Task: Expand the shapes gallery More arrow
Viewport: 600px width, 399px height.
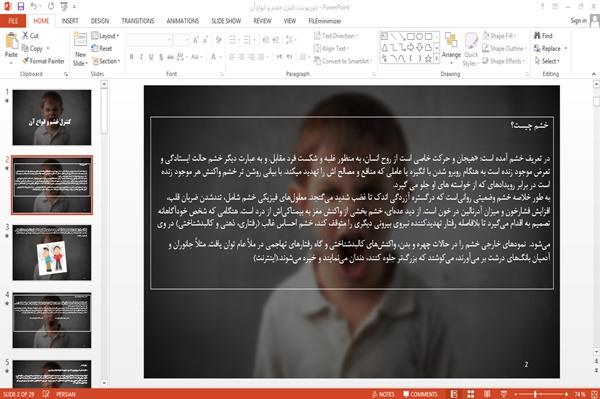Action: (436, 59)
